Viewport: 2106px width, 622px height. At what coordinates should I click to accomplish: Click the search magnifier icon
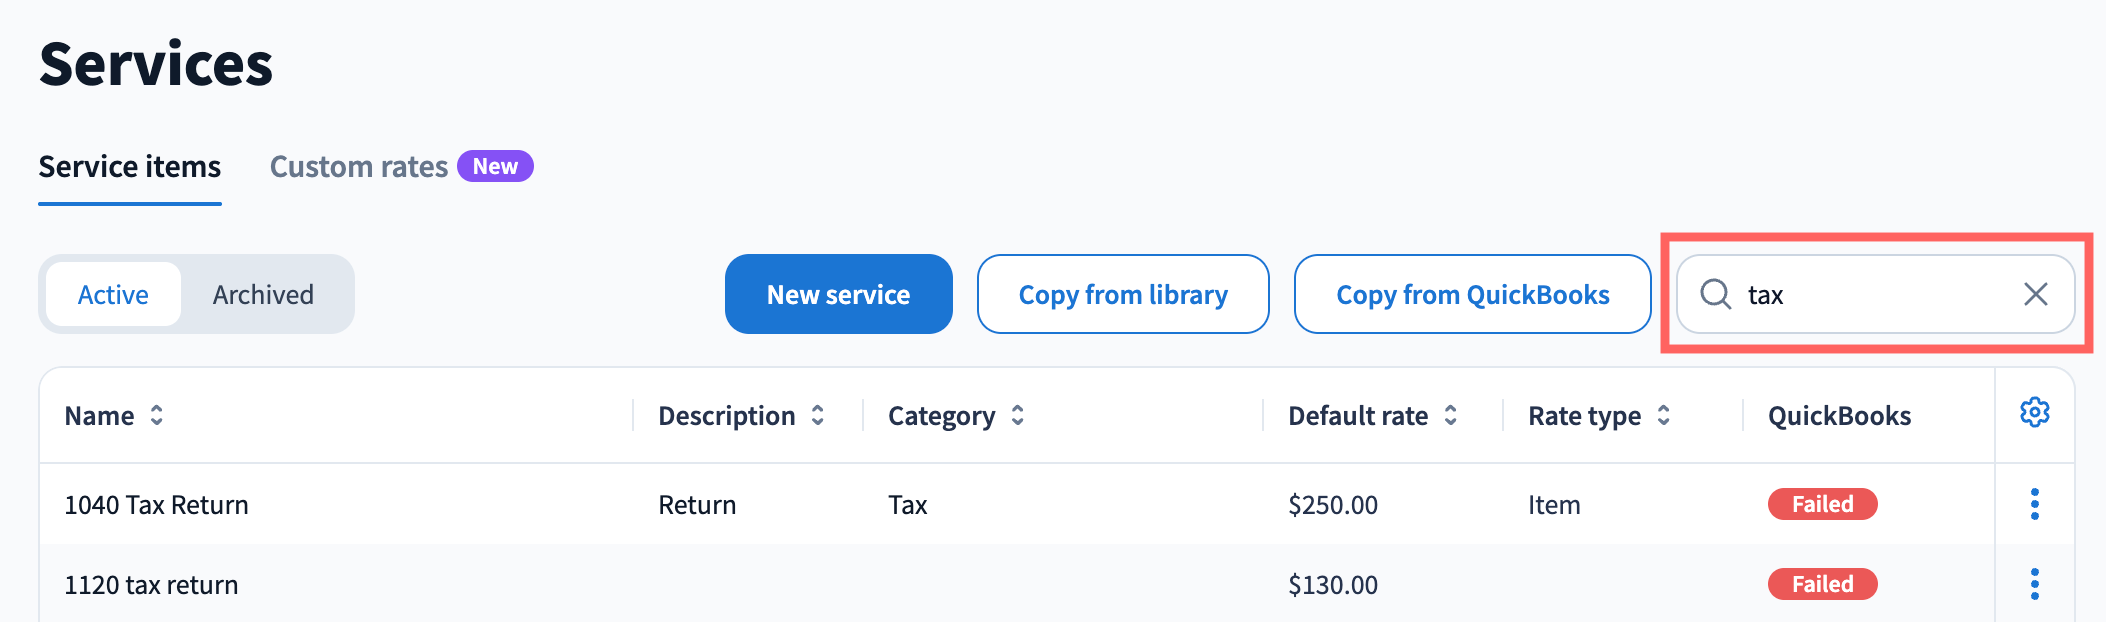(1716, 294)
